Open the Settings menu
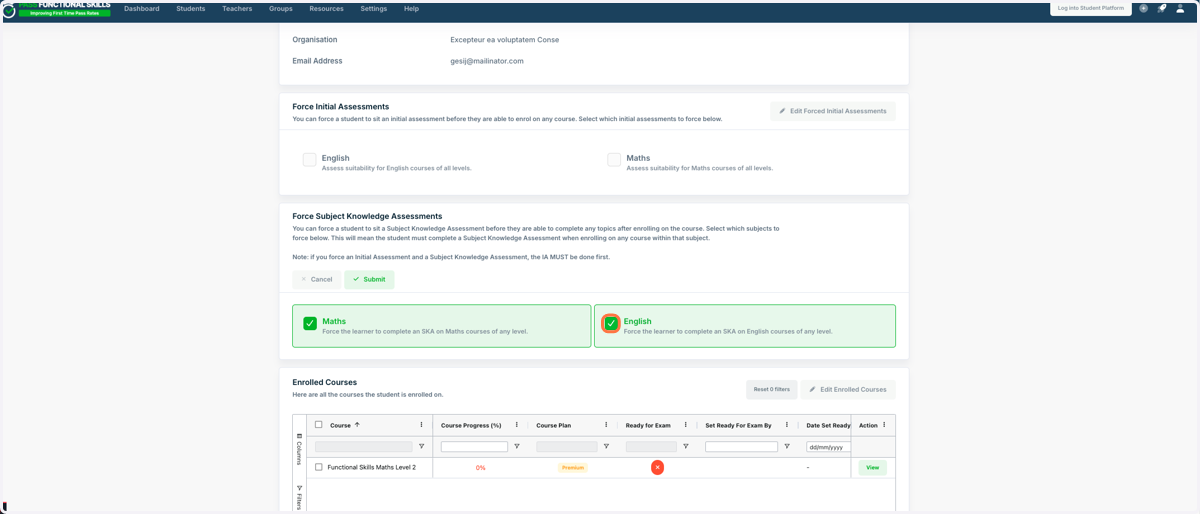This screenshot has height=514, width=1200. point(374,9)
